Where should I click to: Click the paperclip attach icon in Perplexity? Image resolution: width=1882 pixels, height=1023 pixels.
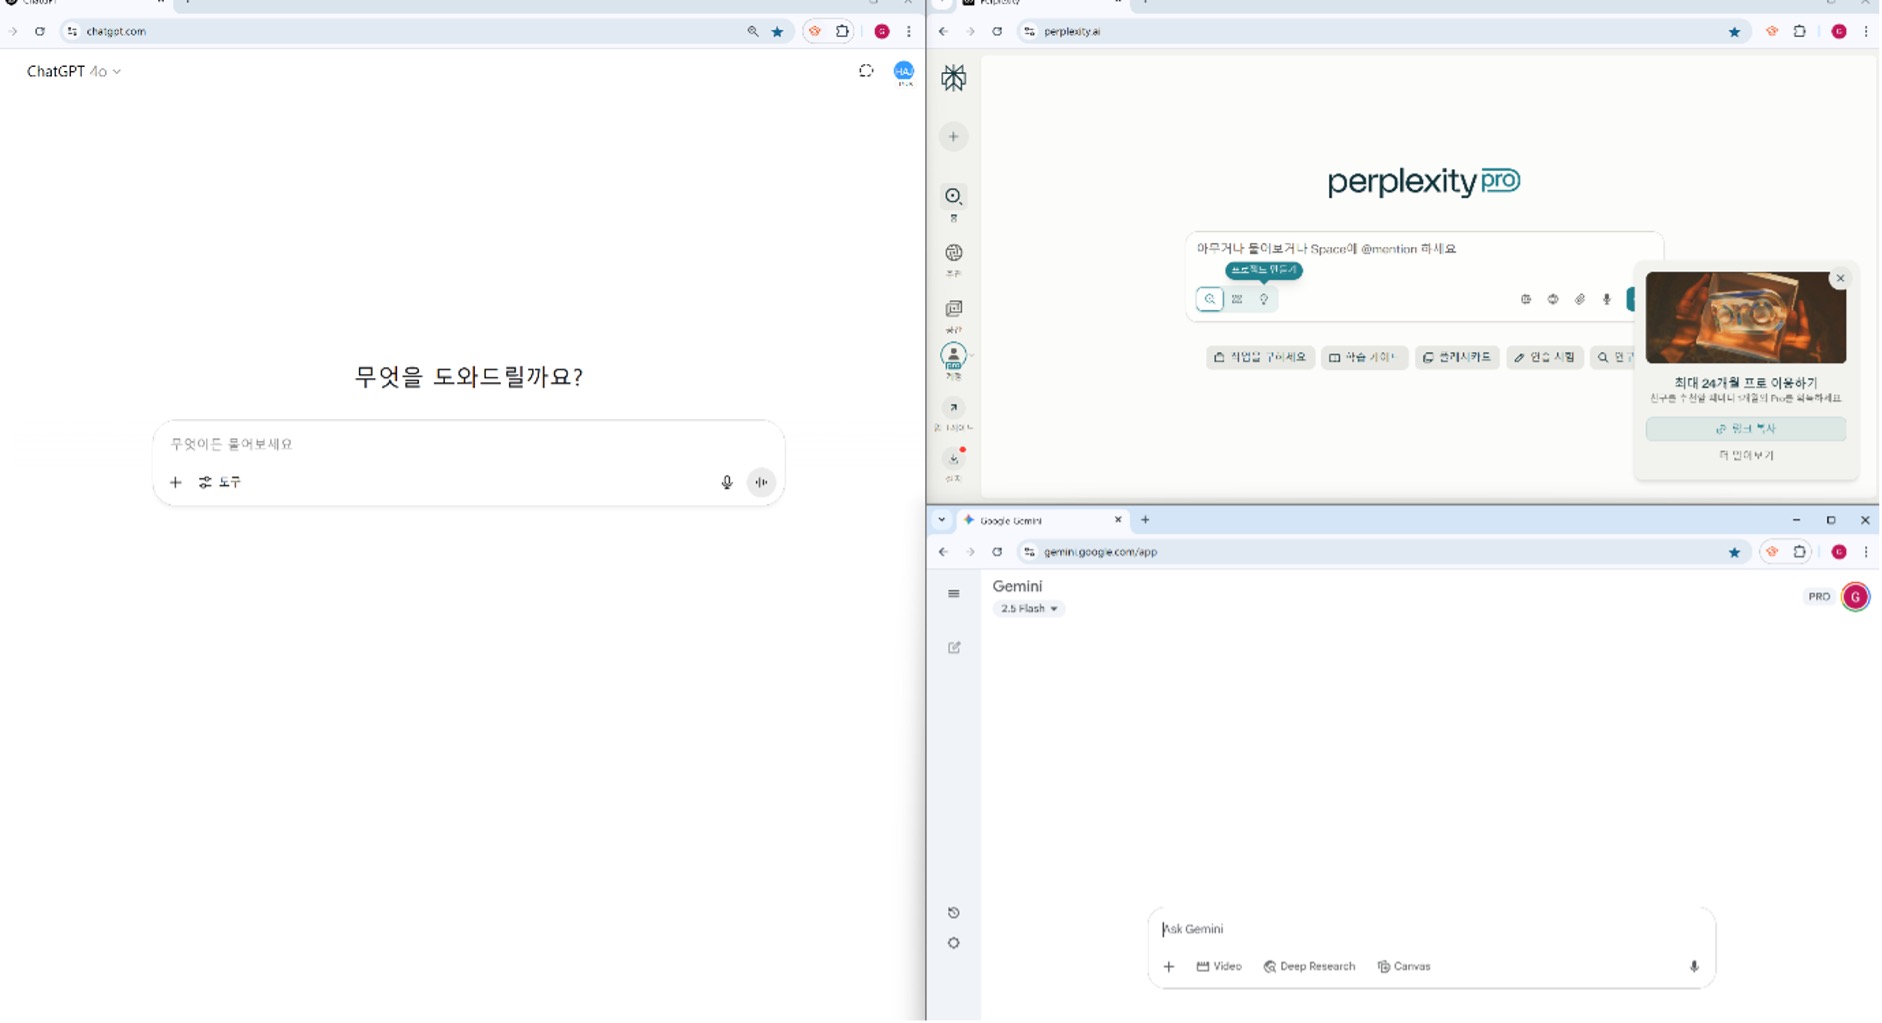(x=1580, y=299)
